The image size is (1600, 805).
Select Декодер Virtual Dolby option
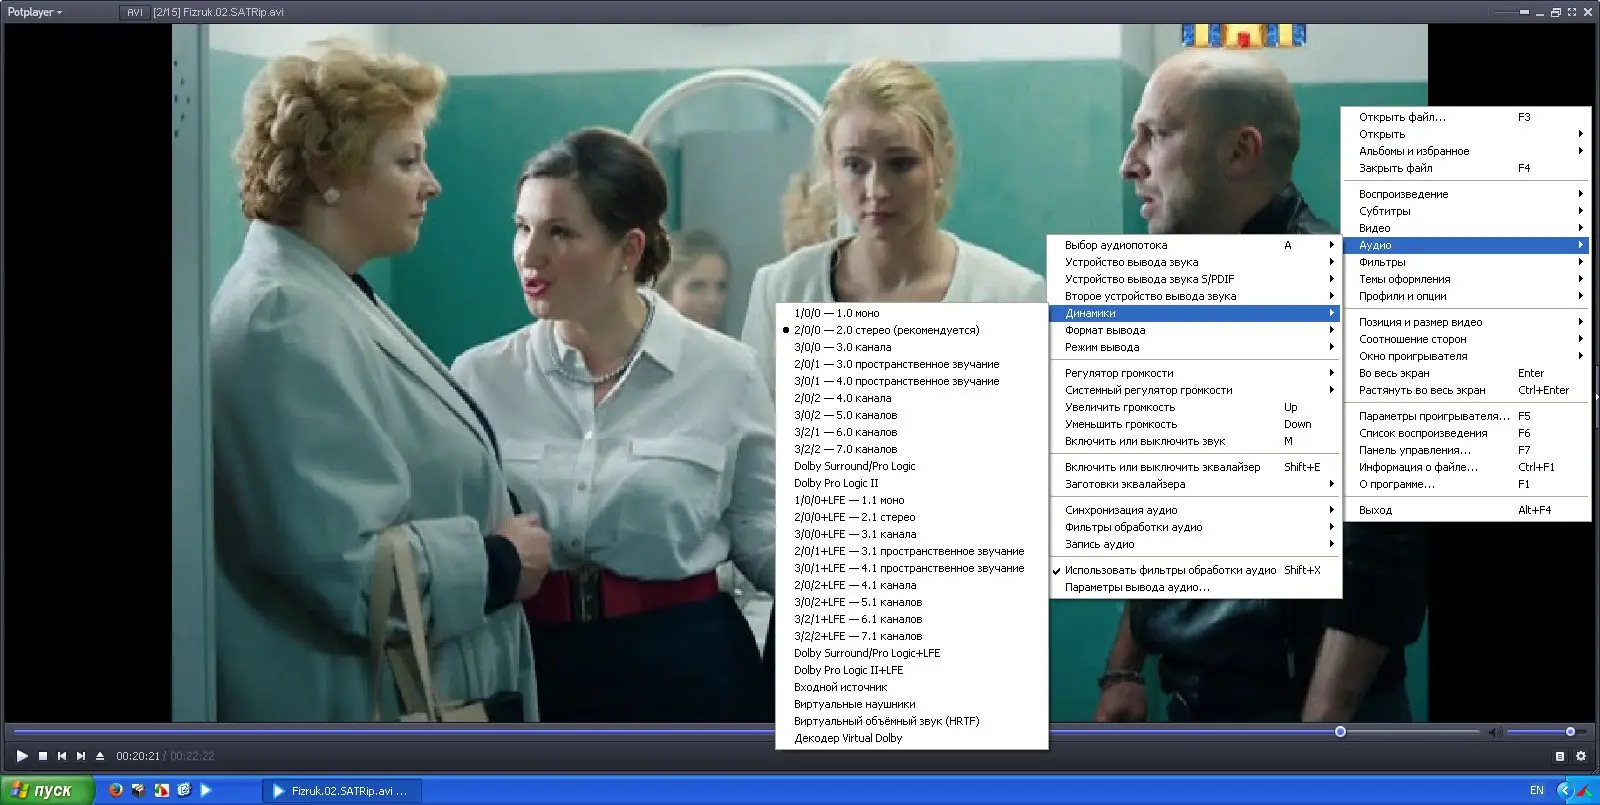(912, 738)
